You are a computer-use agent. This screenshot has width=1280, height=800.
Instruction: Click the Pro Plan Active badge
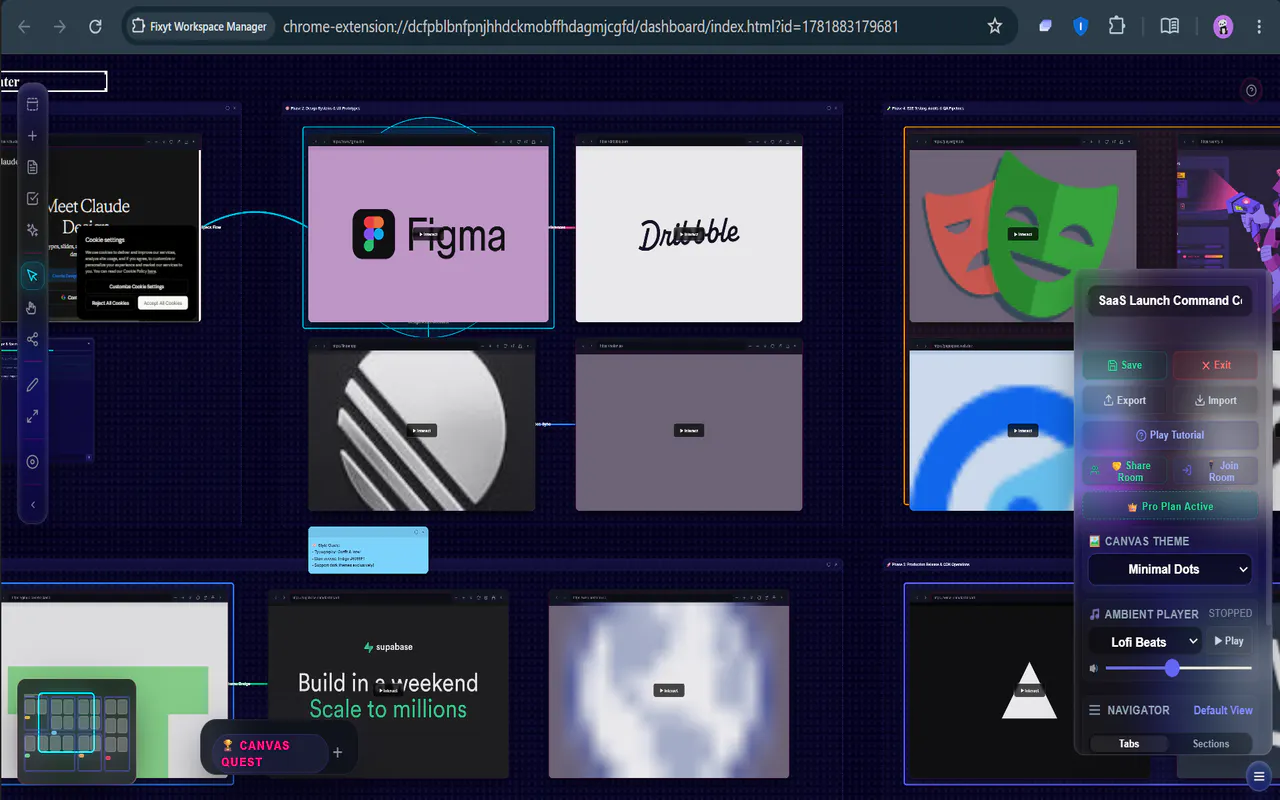click(1170, 506)
